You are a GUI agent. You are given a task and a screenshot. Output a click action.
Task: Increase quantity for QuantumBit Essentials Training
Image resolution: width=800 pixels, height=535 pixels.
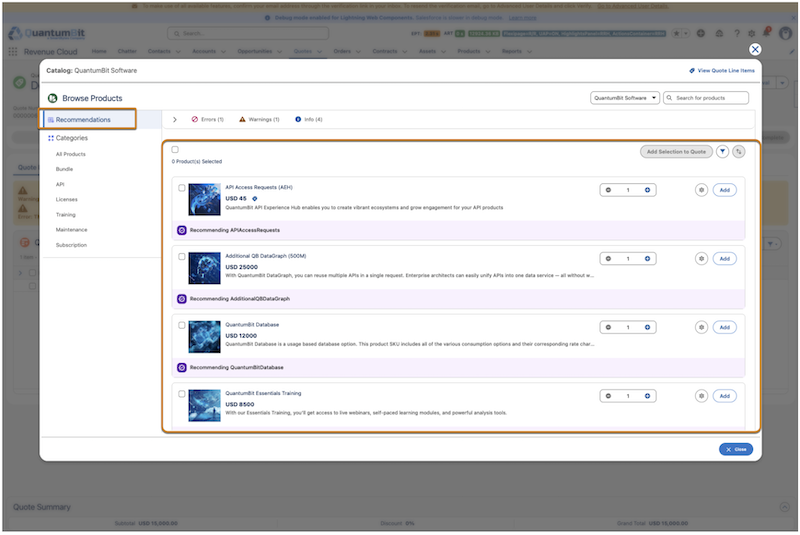click(x=647, y=396)
